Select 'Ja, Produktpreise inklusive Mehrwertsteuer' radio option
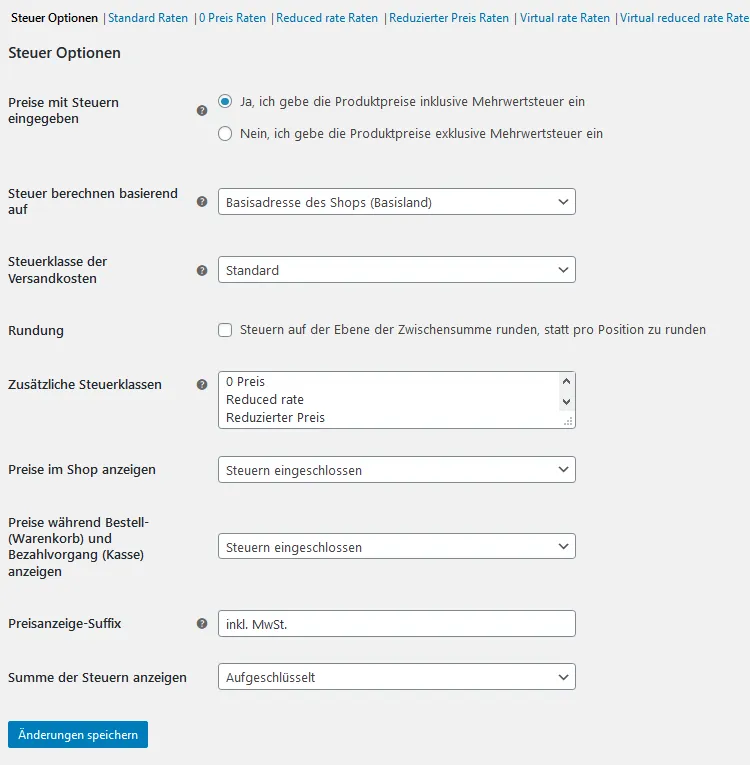The width and height of the screenshot is (750, 765). 225,101
